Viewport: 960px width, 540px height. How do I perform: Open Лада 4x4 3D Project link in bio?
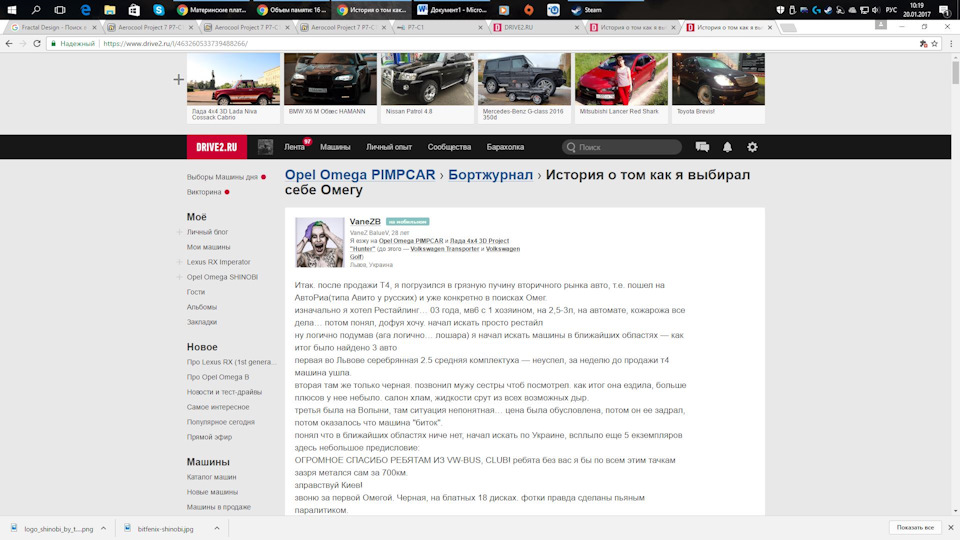pos(479,241)
